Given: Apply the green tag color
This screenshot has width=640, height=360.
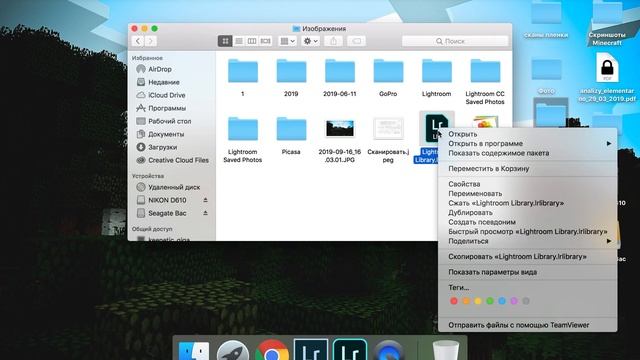Looking at the screenshot, I should tap(490, 301).
